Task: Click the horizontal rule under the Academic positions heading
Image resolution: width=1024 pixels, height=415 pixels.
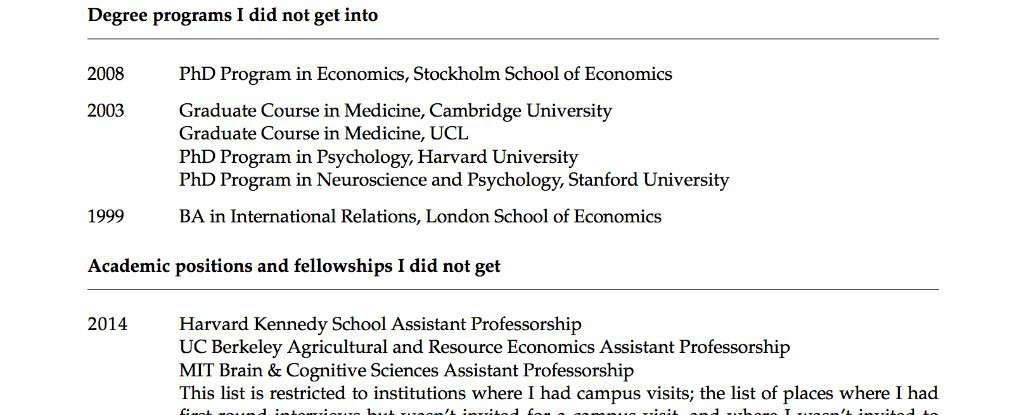Action: point(512,289)
